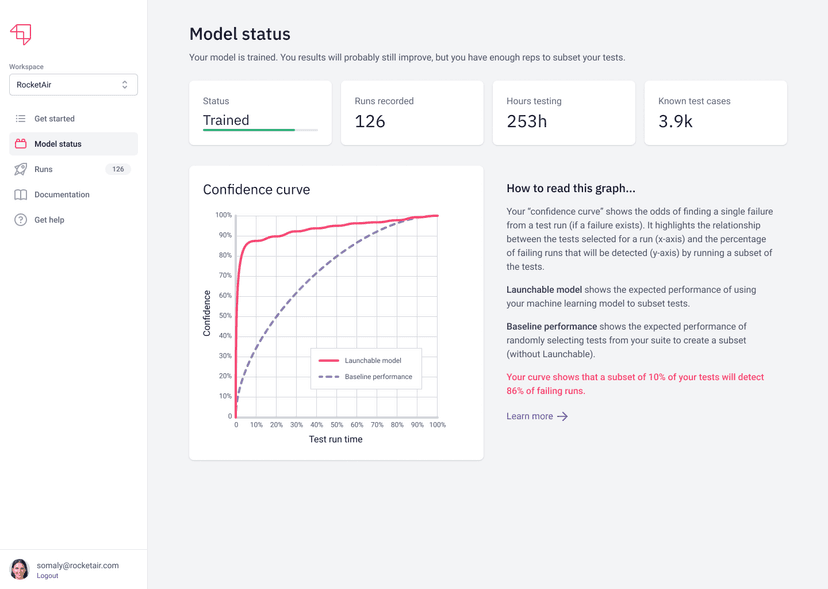This screenshot has width=828, height=589.
Task: Click the Learn more arrow icon
Action: pos(560,416)
